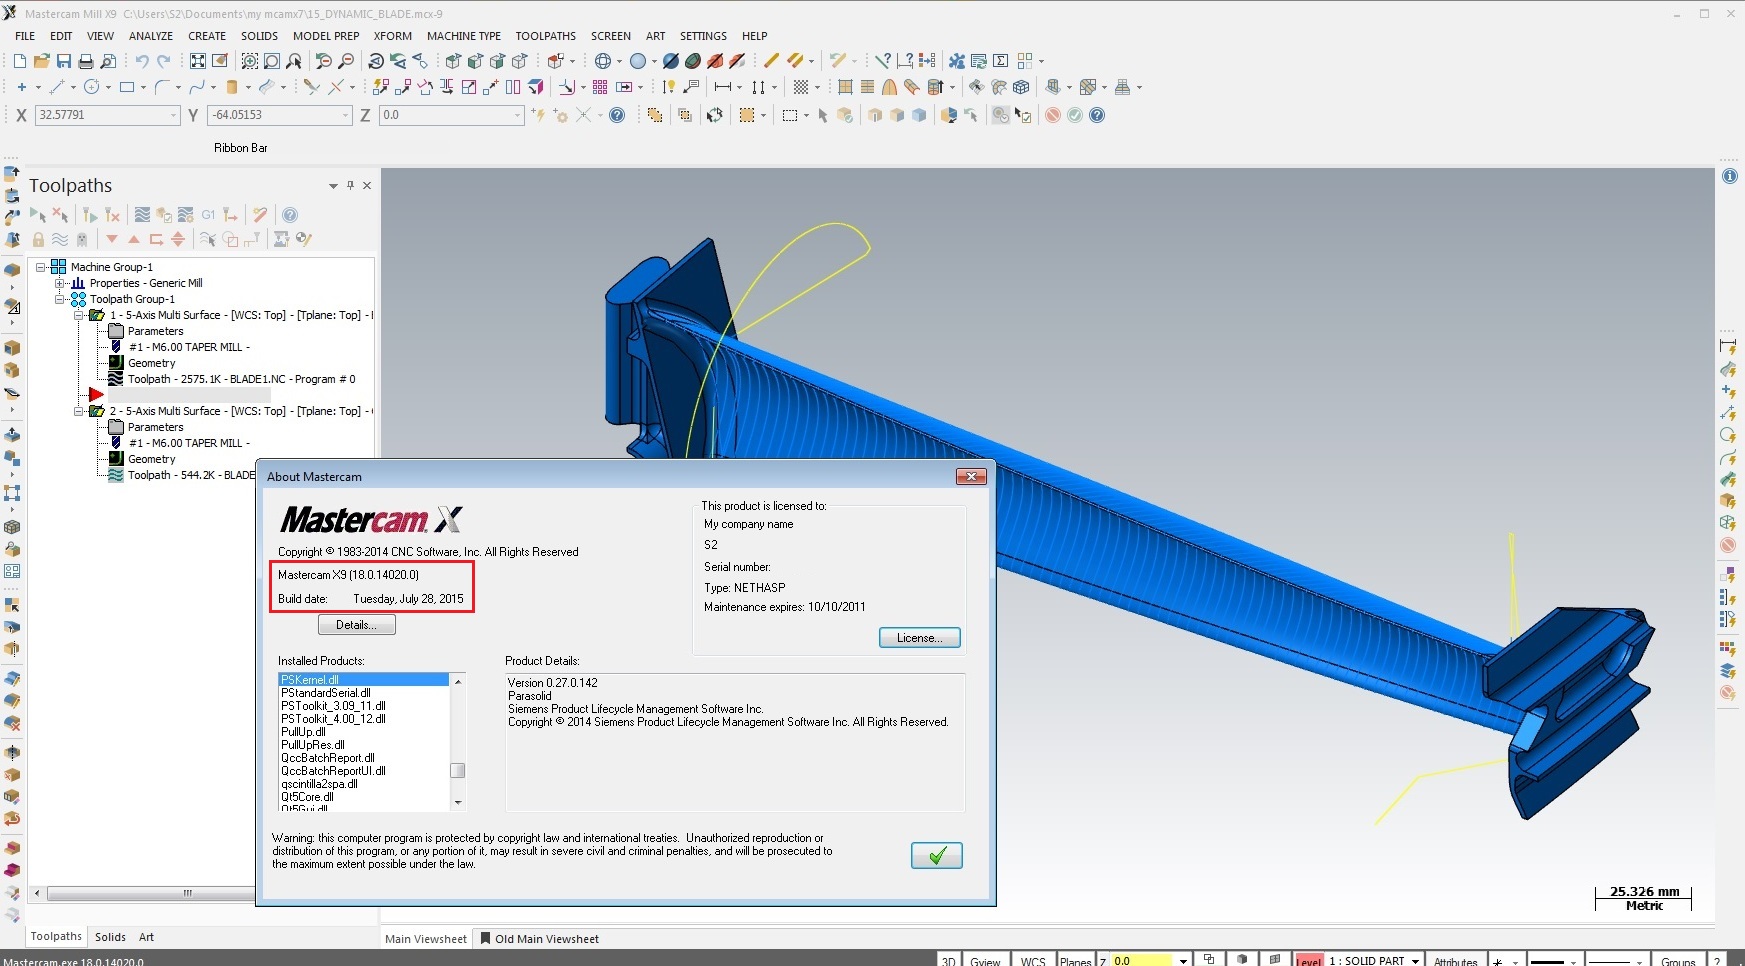Select Parameters under operation 1

point(155,331)
